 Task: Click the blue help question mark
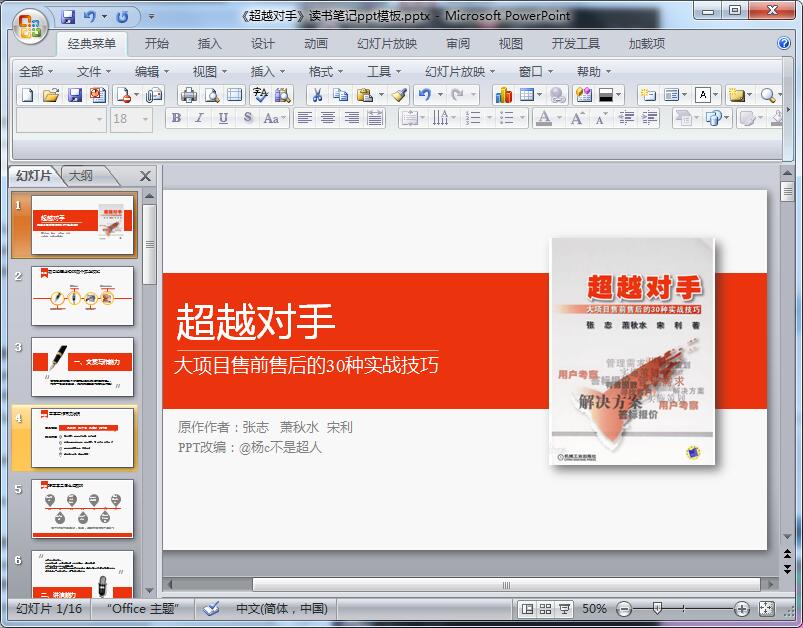(x=784, y=43)
